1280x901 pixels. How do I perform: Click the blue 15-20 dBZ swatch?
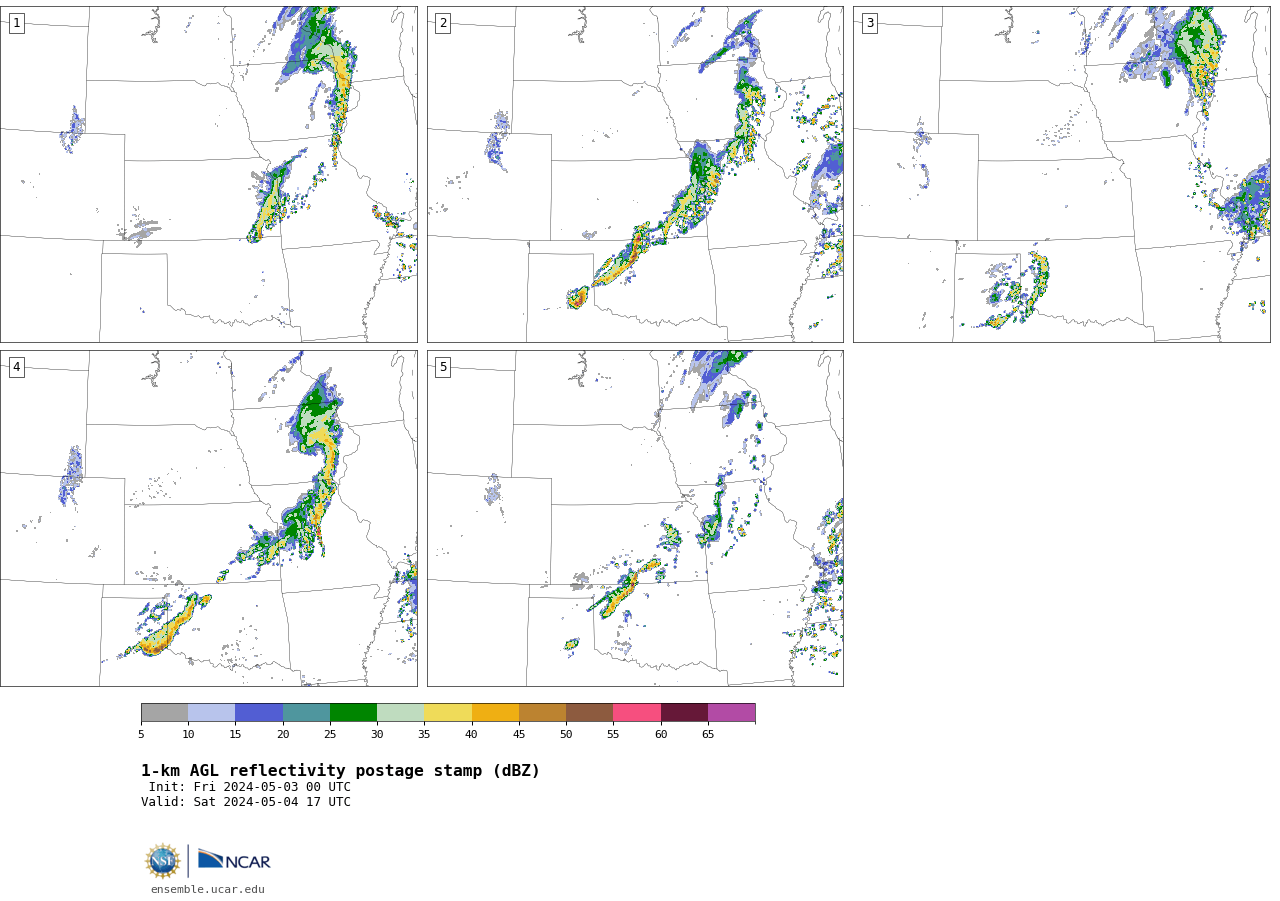(x=259, y=713)
